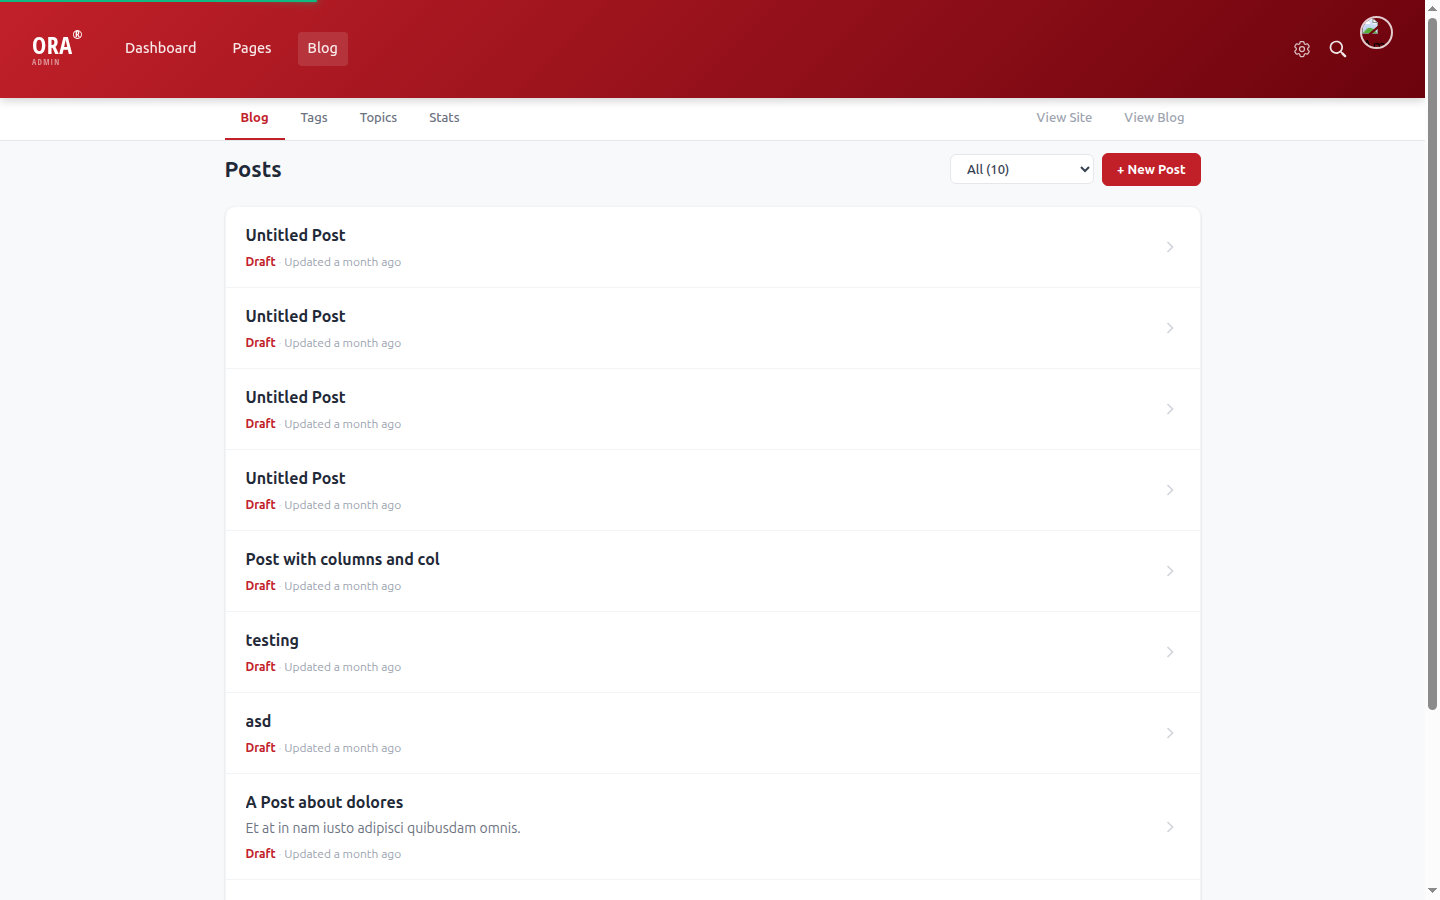Create a post with '+ New Post'
The height and width of the screenshot is (900, 1440).
coord(1151,169)
